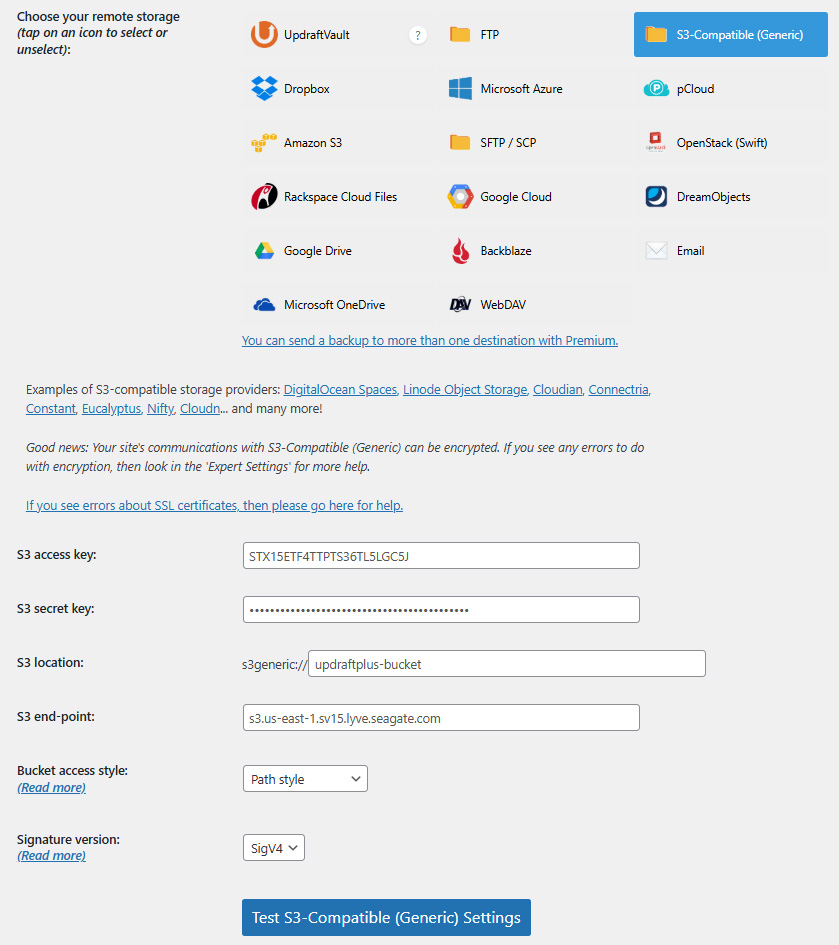Open the Bucket access style dropdown
The image size is (839, 945).
point(305,779)
